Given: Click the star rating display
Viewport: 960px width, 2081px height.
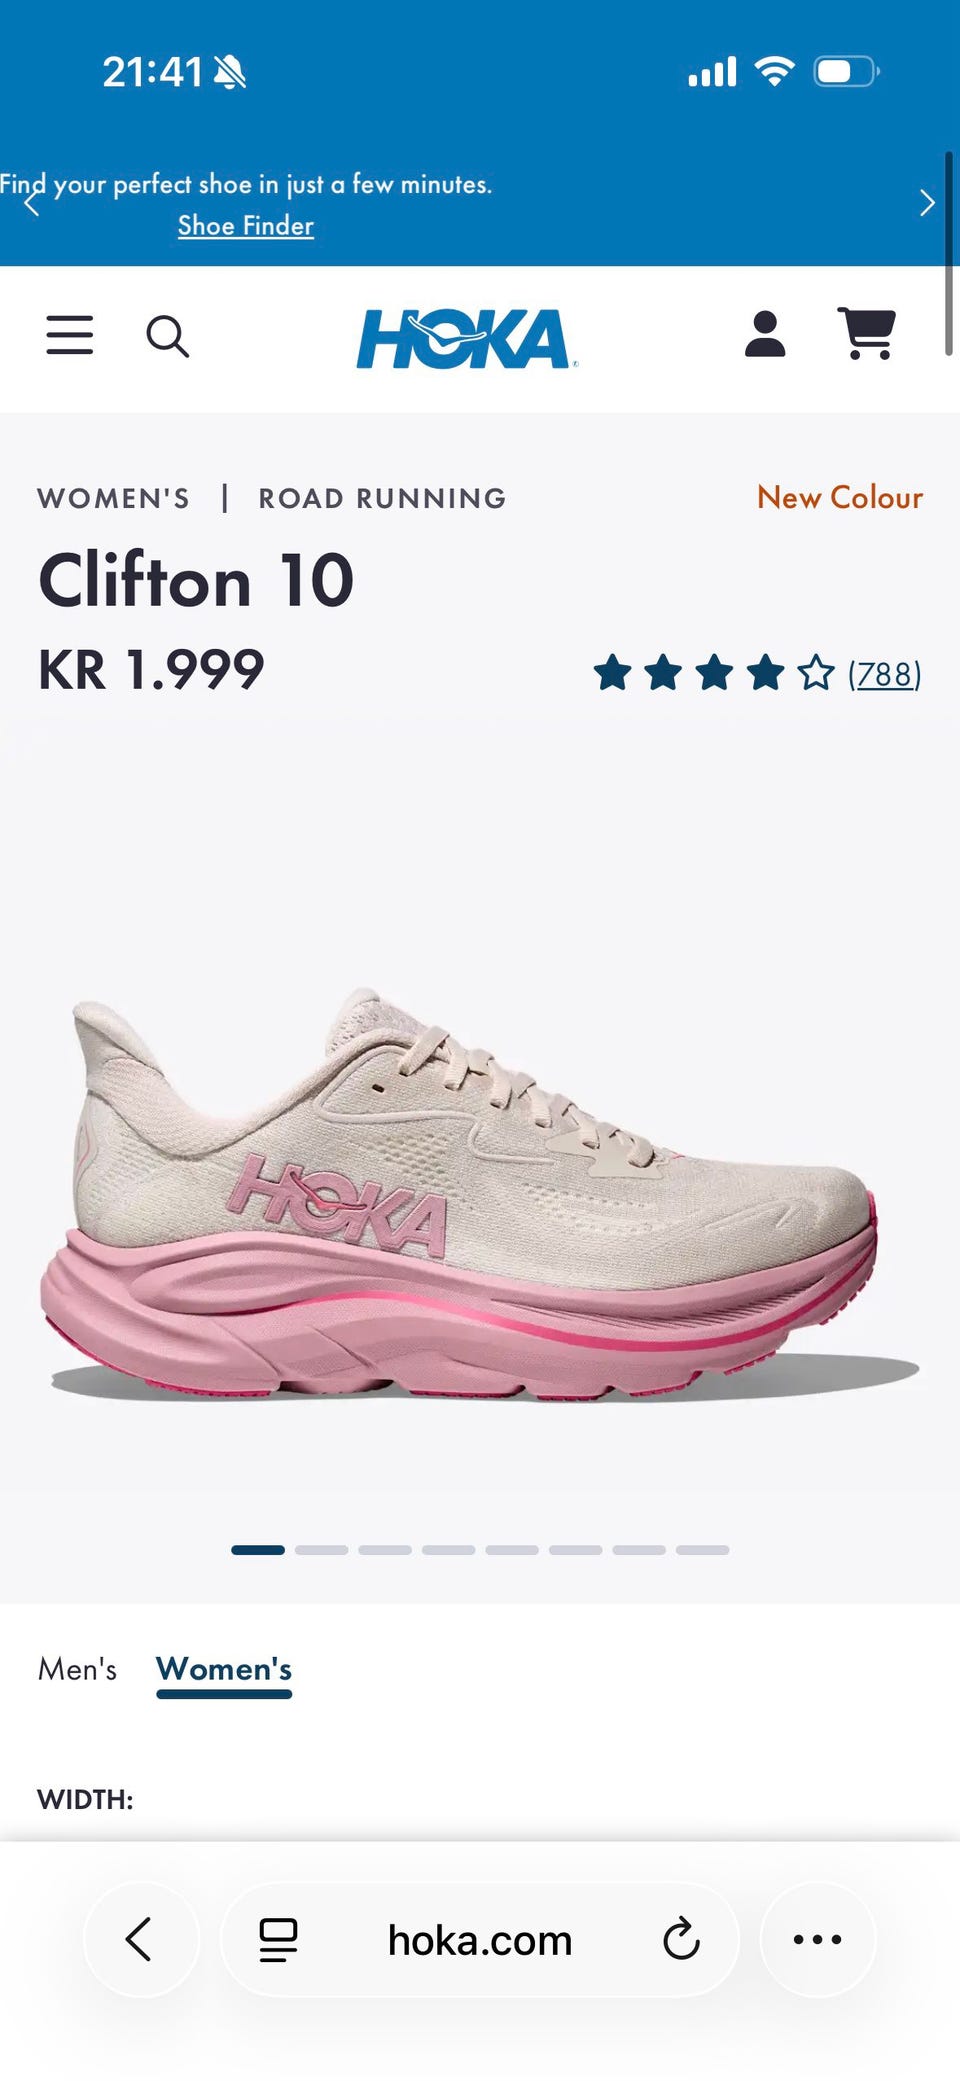Looking at the screenshot, I should (x=713, y=673).
